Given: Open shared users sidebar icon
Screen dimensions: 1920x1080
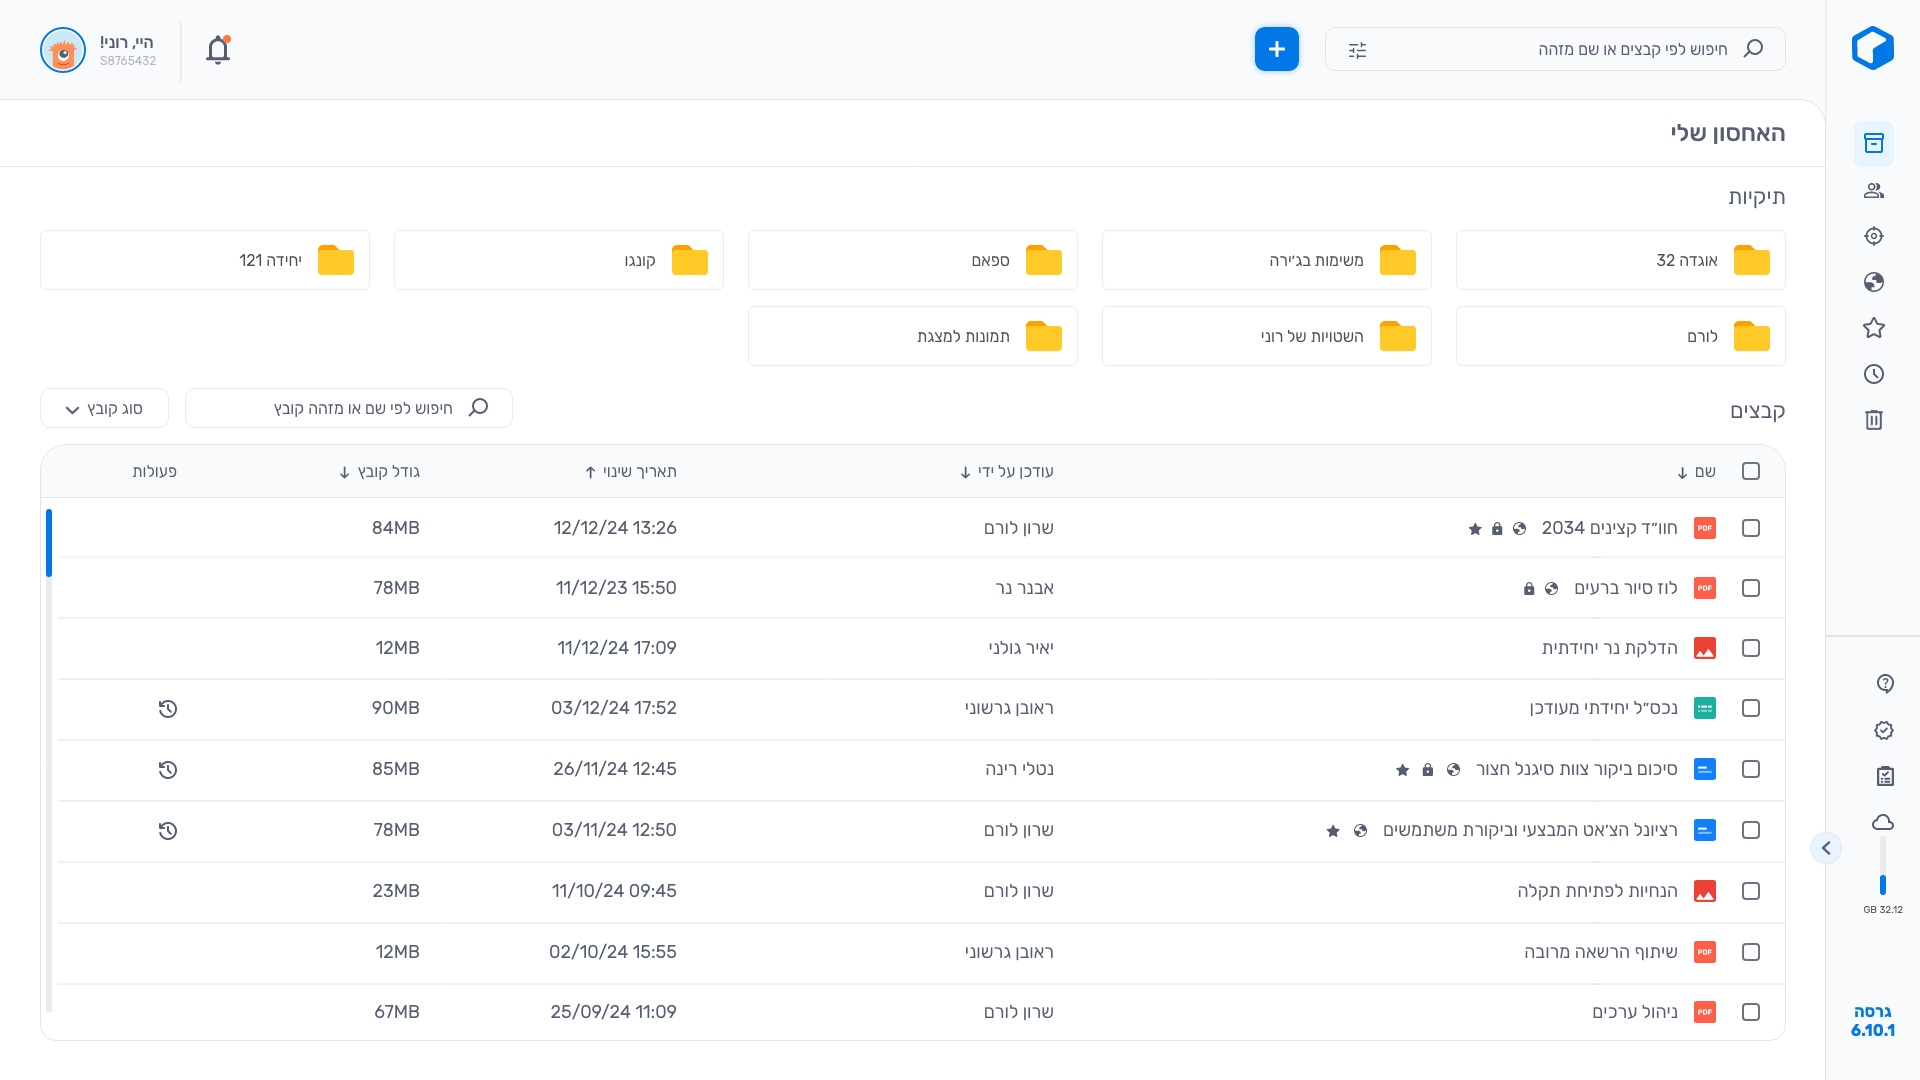Looking at the screenshot, I should click(x=1874, y=190).
